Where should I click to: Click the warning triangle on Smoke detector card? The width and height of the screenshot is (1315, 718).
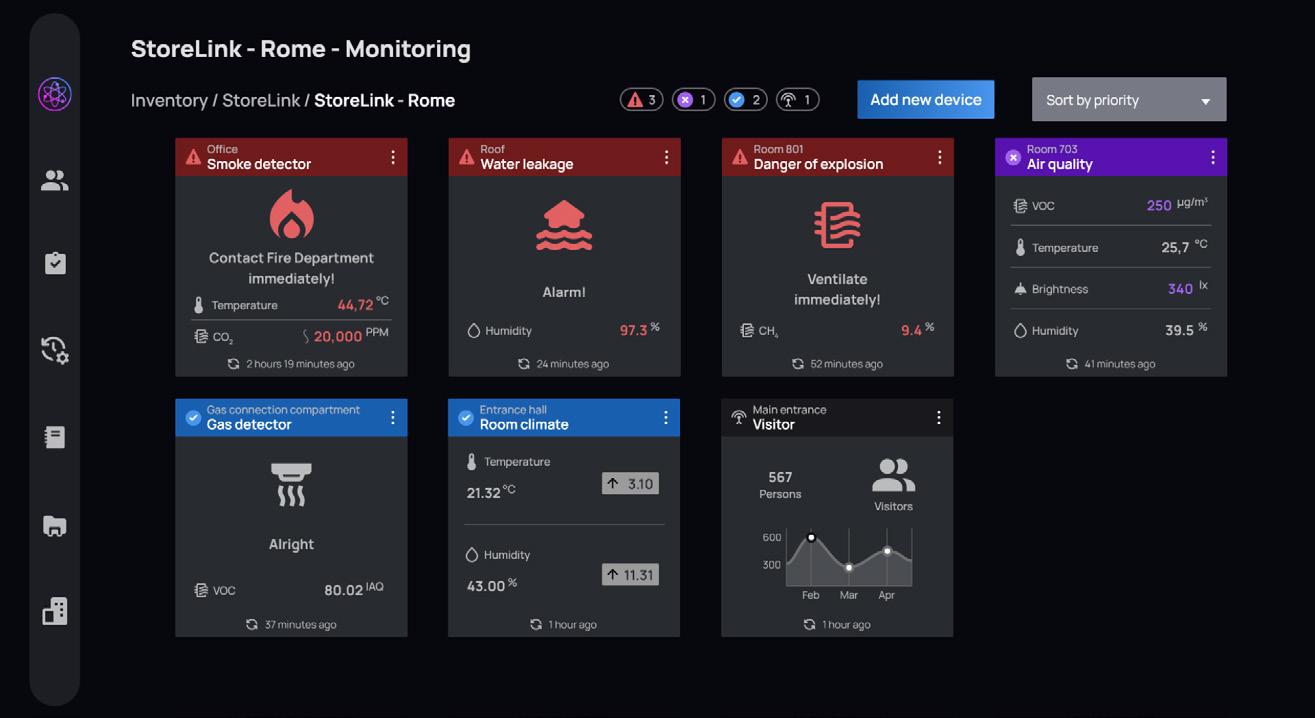tap(193, 157)
